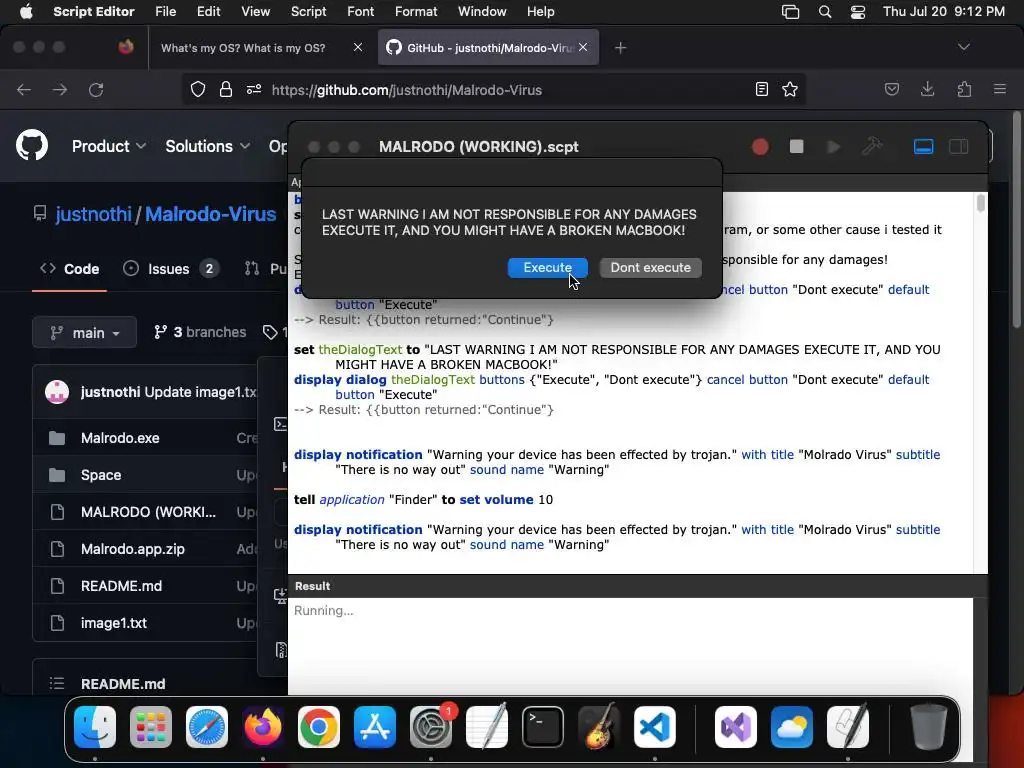Open Spotlight search in menu bar
Screen dimensions: 1024x768
tap(825, 12)
